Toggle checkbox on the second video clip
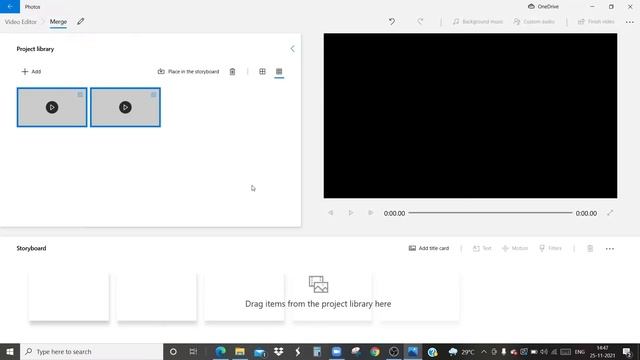Viewport: 640px width, 360px height. pos(153,95)
